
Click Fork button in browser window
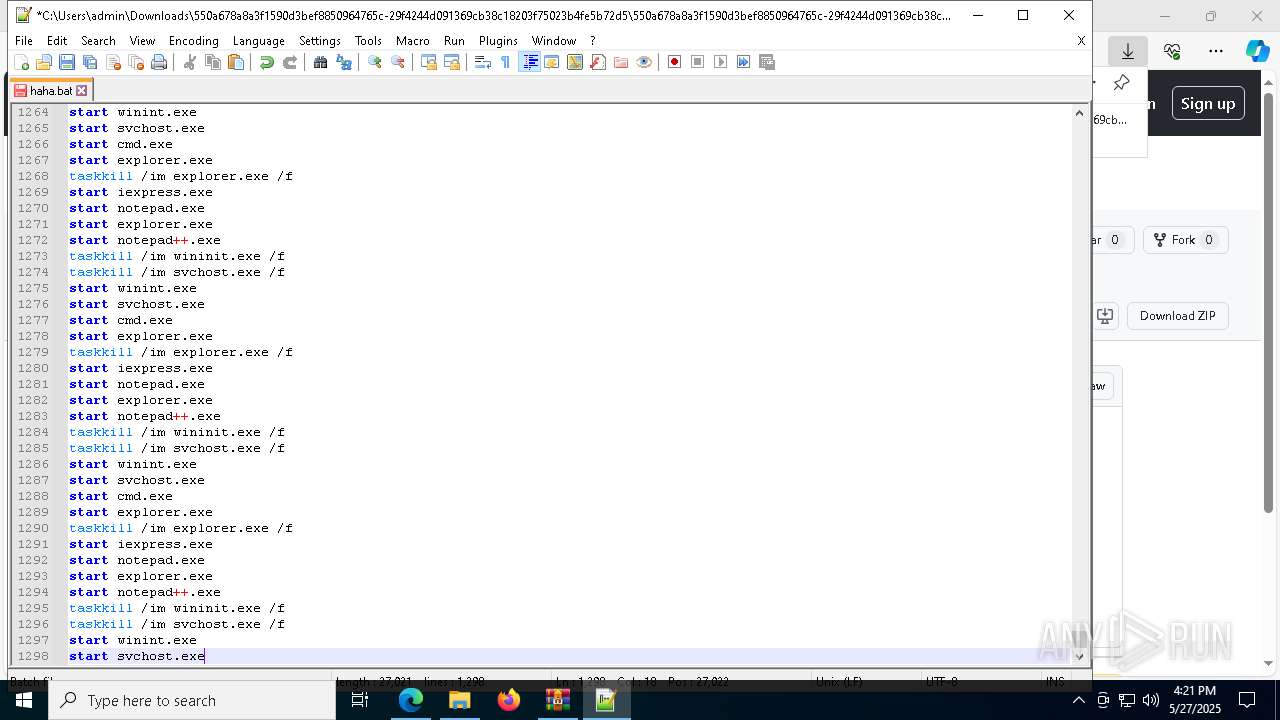pos(1185,240)
